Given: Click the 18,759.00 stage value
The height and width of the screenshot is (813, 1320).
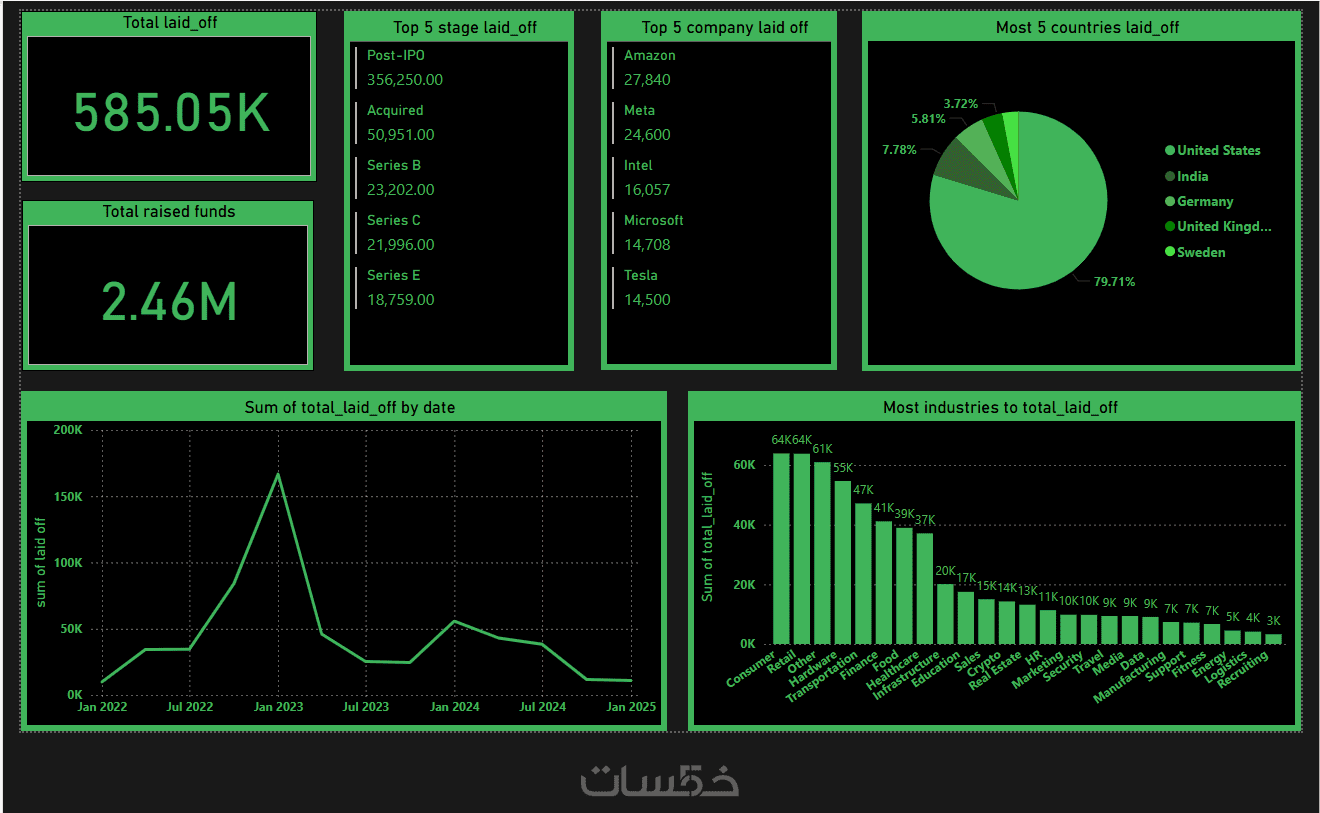Looking at the screenshot, I should click(401, 300).
